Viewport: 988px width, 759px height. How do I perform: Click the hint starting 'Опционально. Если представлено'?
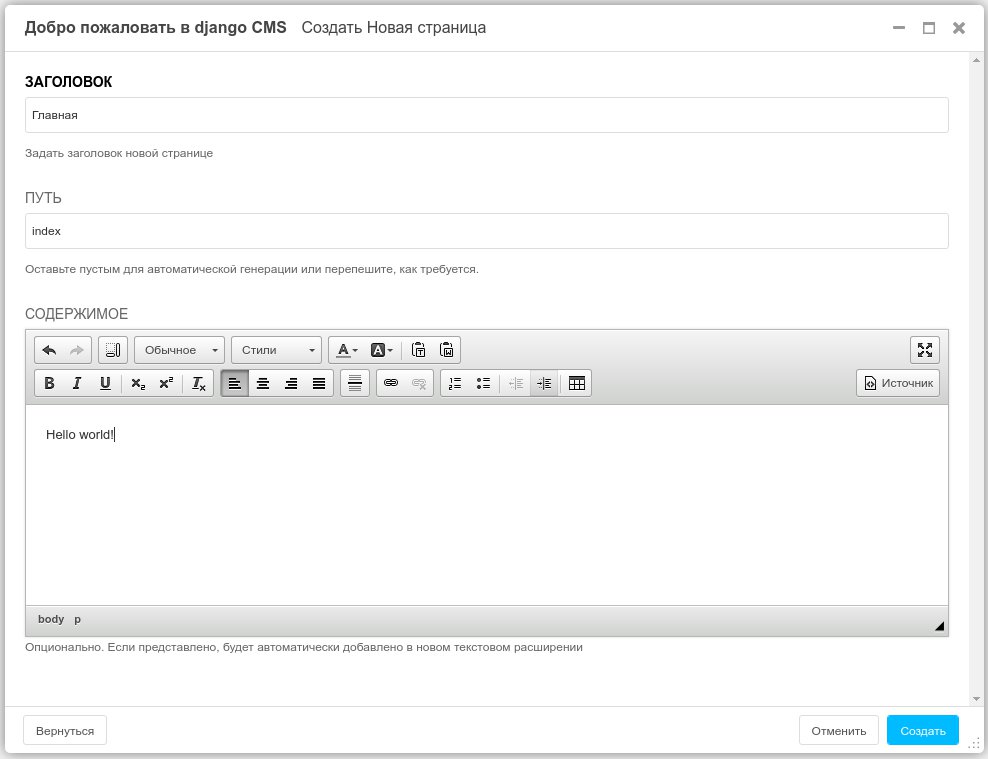[304, 647]
